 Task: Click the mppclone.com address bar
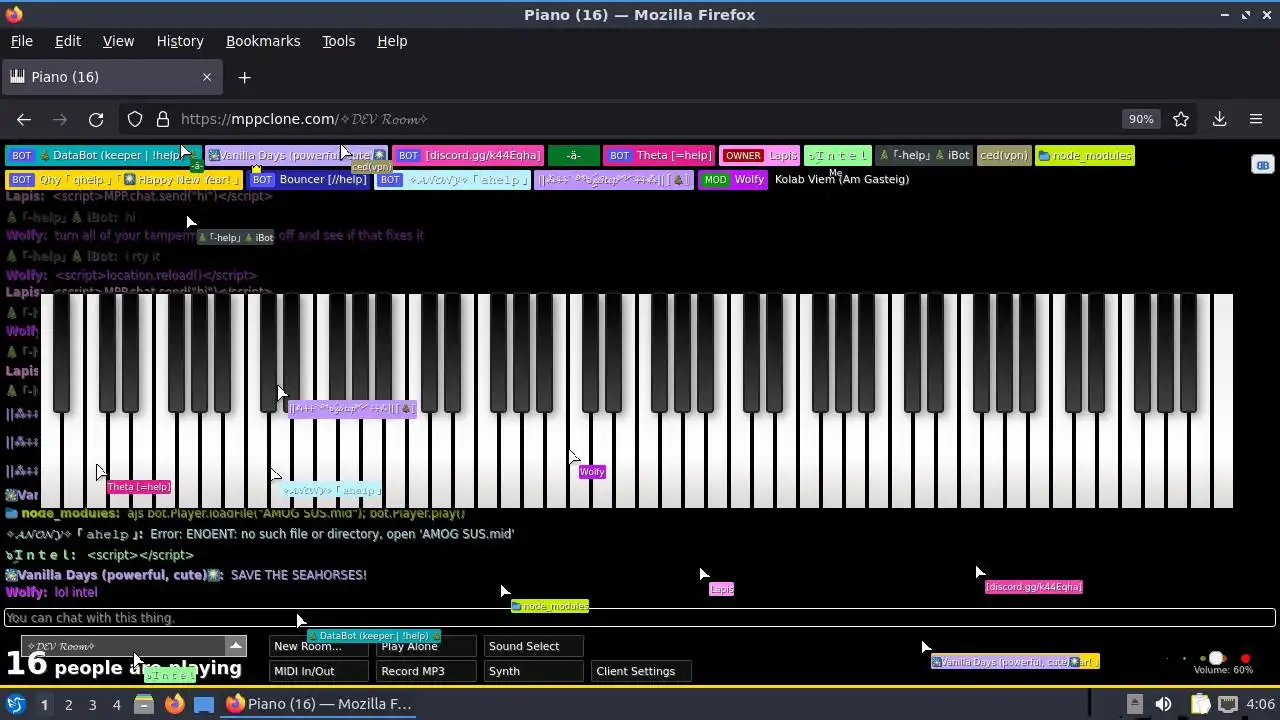click(x=640, y=119)
